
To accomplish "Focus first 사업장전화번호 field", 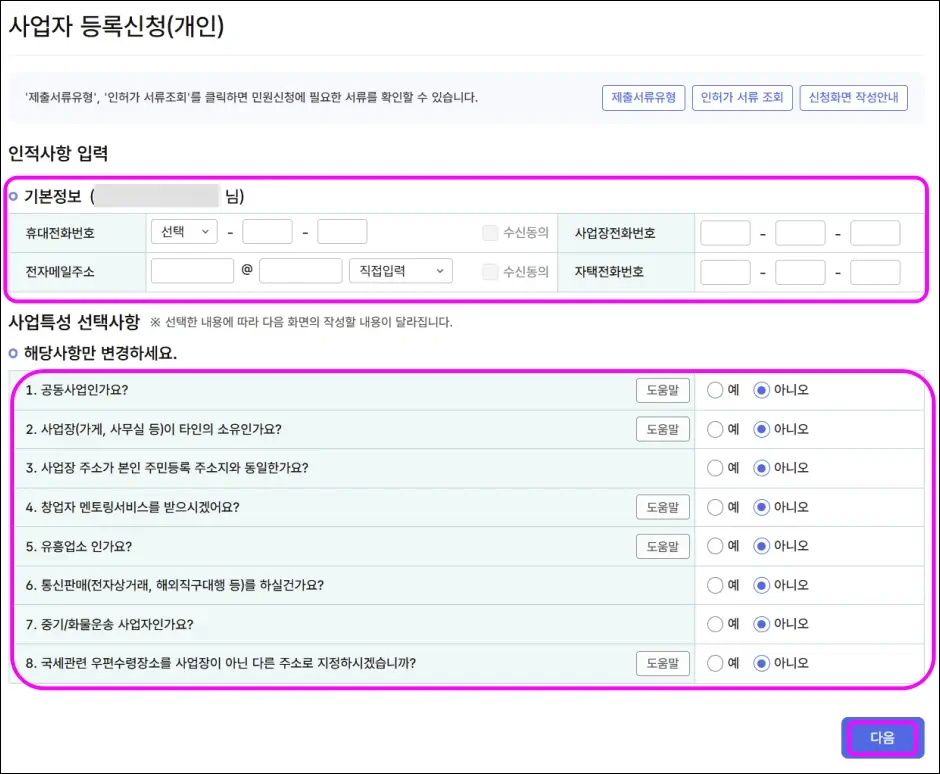I will pyautogui.click(x=725, y=233).
